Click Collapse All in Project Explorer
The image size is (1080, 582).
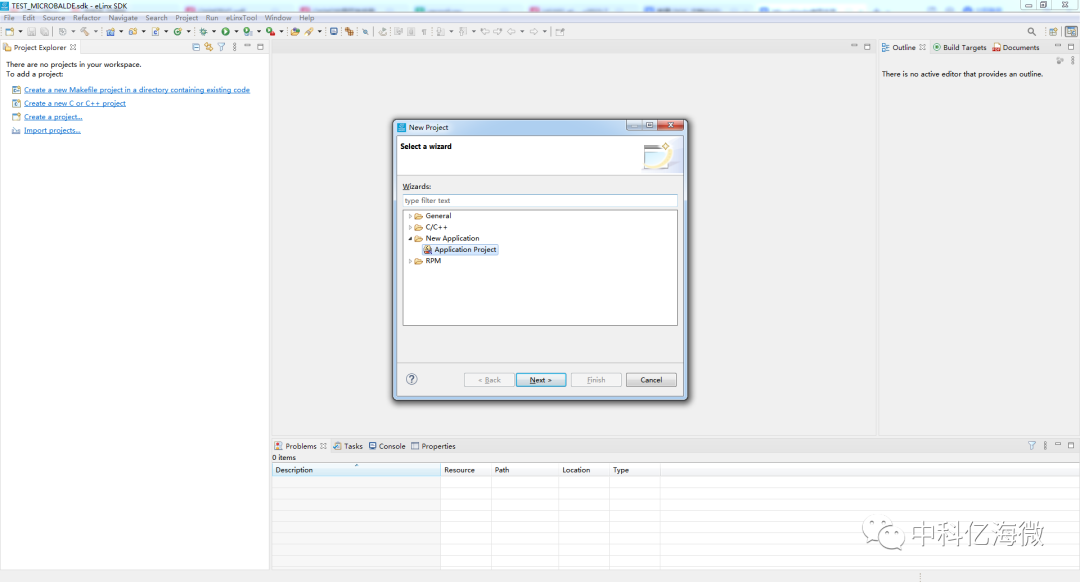196,47
